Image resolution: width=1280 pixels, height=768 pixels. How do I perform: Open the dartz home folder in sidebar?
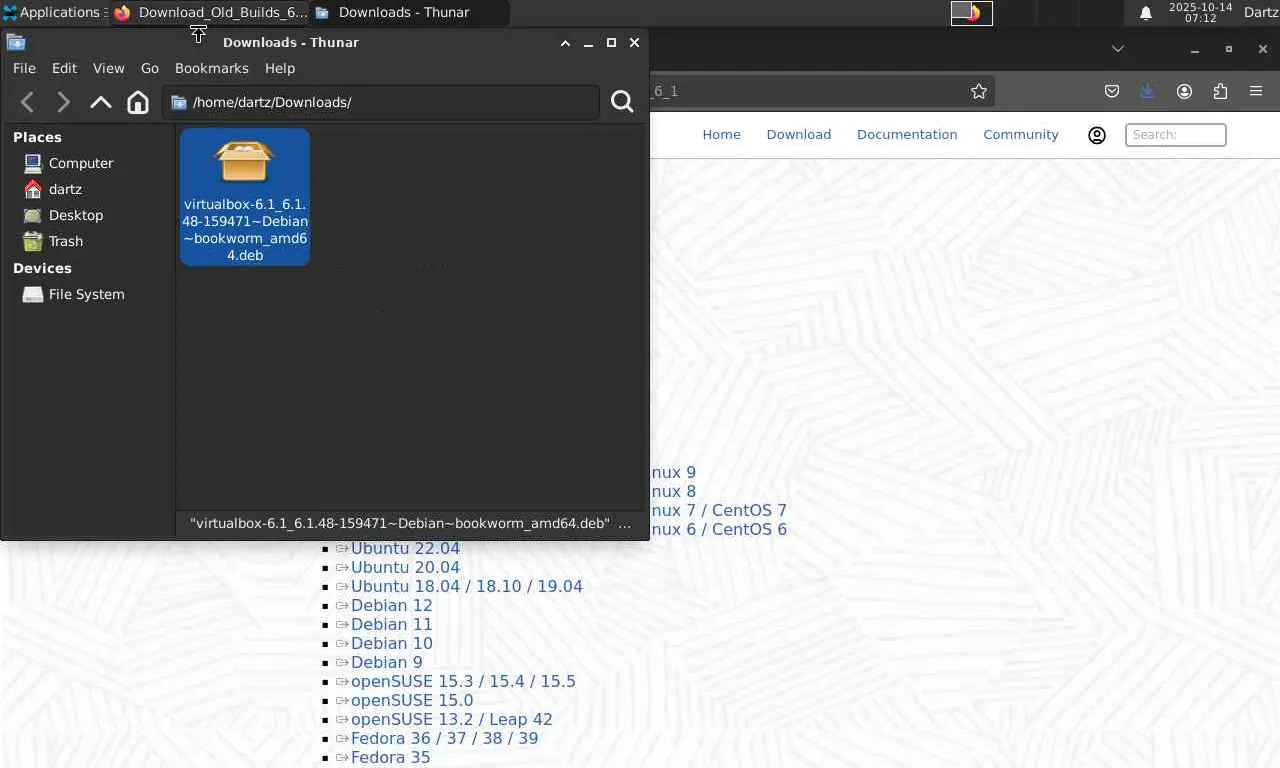tap(65, 189)
